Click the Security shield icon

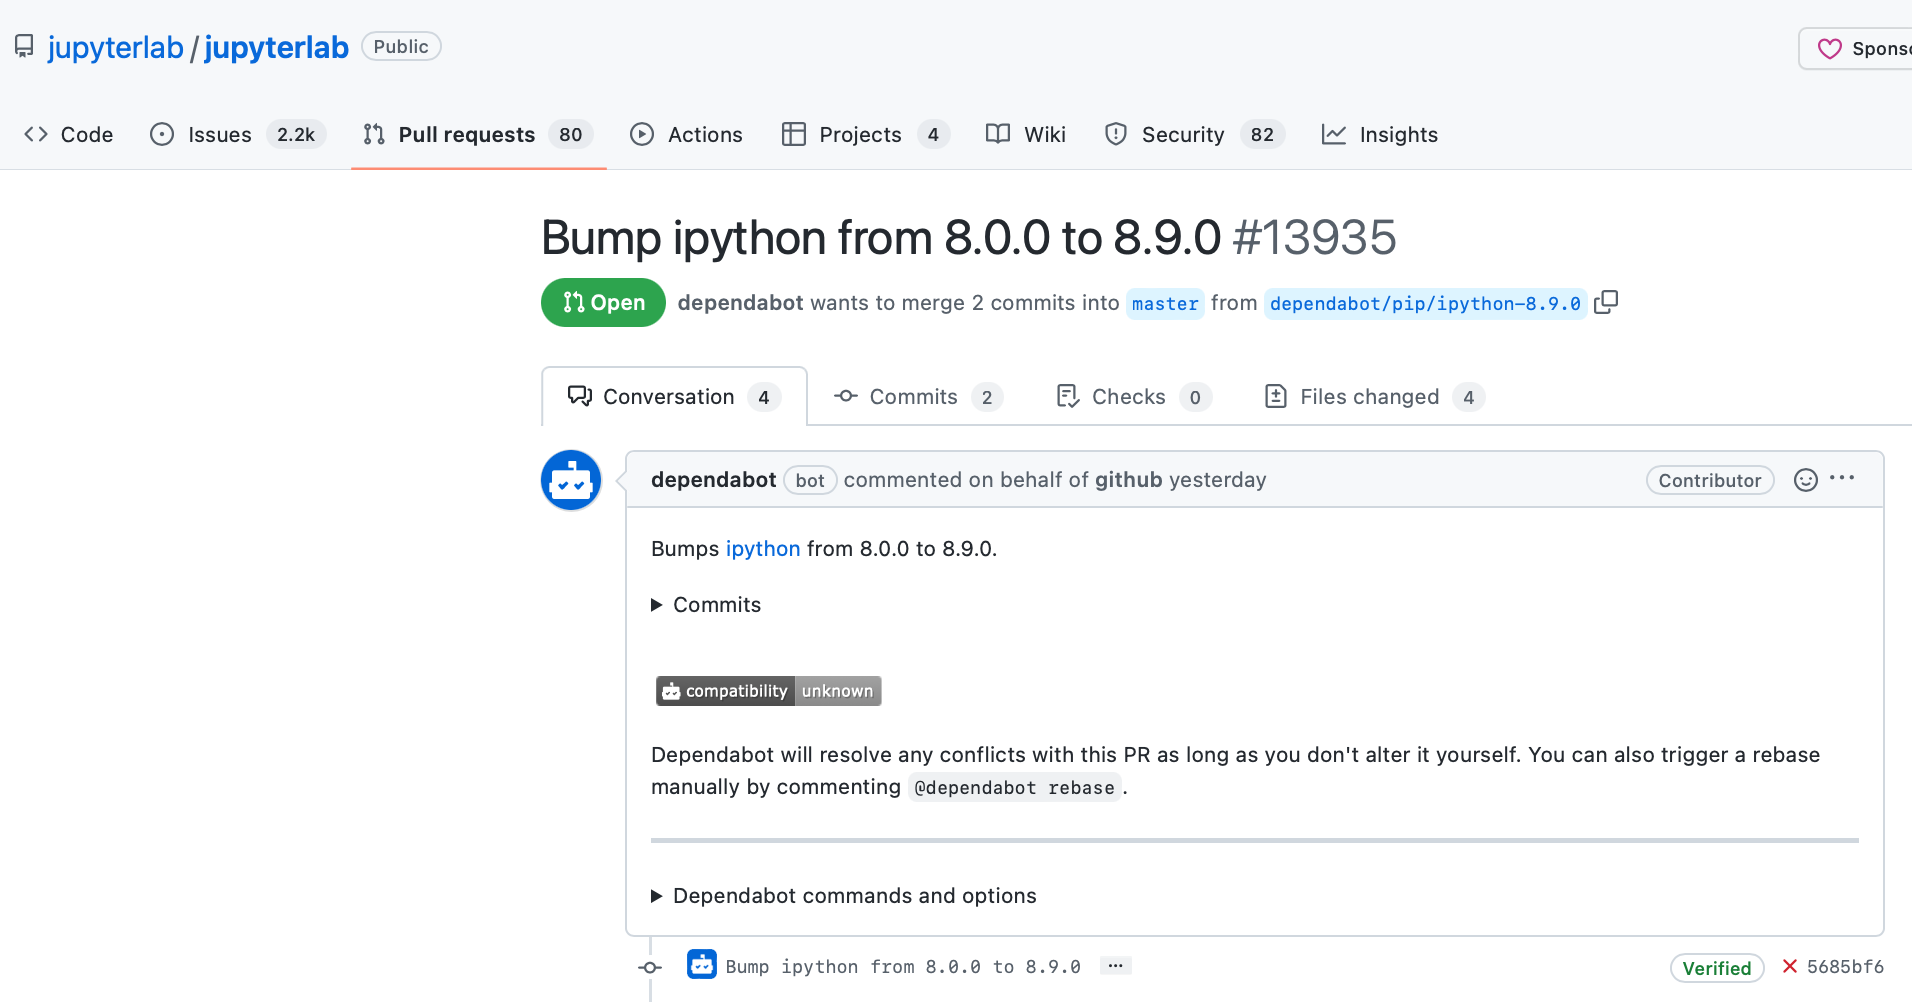coord(1116,134)
